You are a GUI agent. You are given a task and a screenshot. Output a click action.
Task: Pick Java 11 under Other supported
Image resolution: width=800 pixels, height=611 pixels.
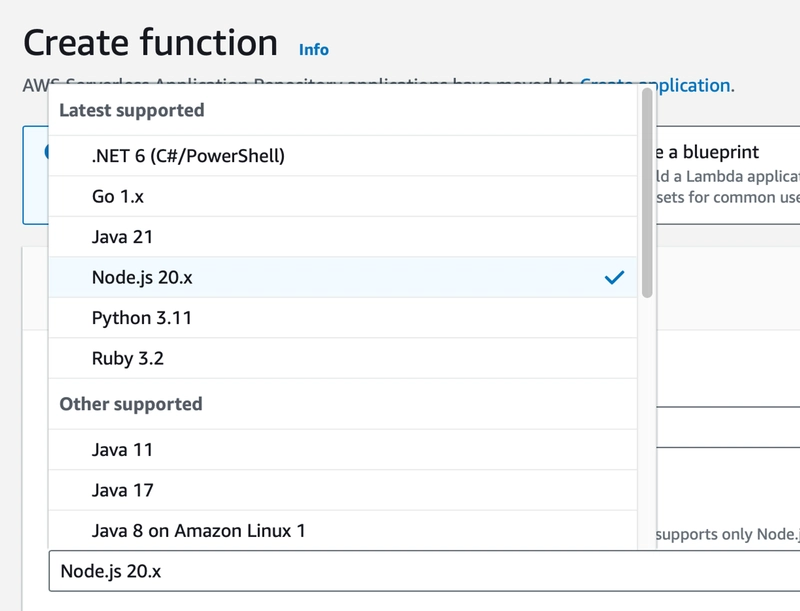coord(343,449)
